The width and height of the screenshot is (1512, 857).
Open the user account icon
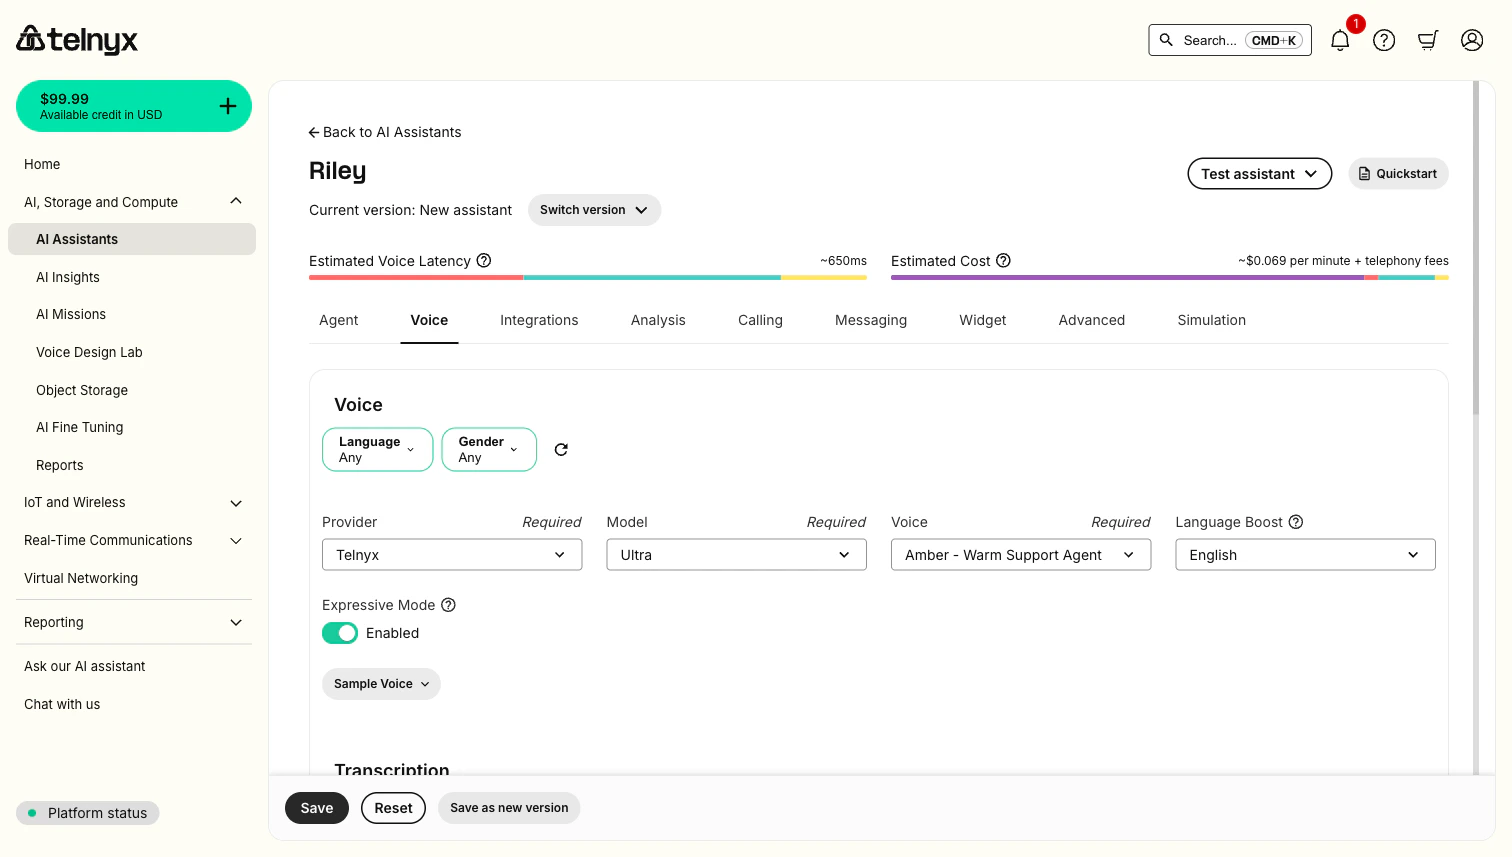tap(1472, 40)
